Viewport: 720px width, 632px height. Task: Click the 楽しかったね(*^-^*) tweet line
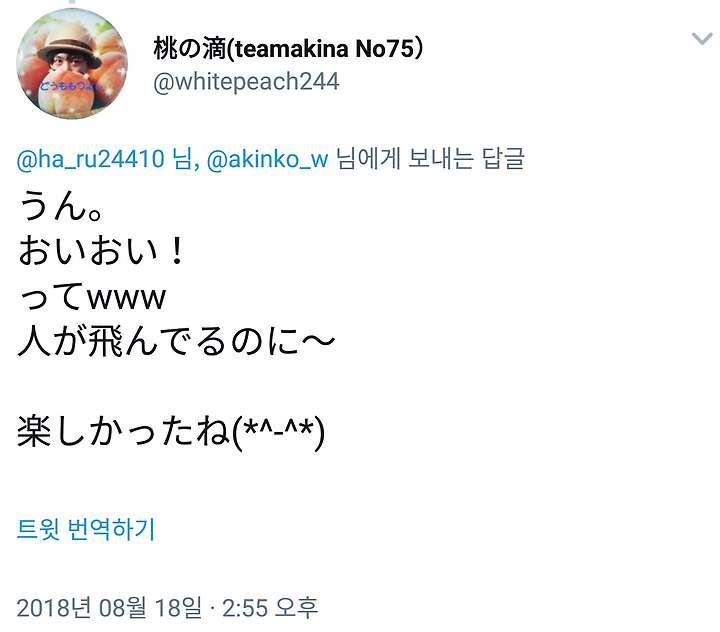171,432
